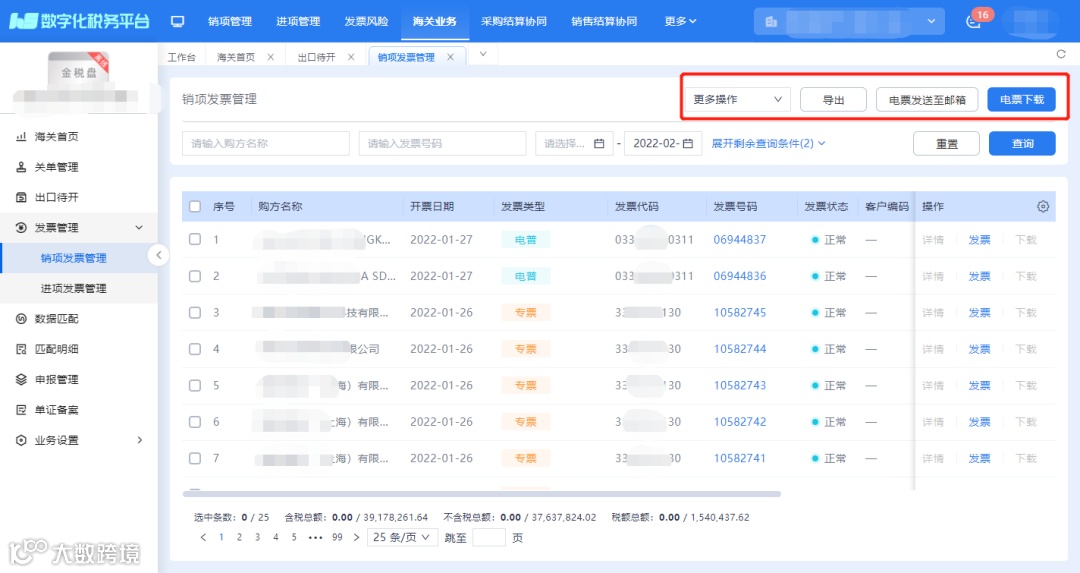Close the 海关首页 tab
This screenshot has height=573, width=1080.
tap(271, 57)
